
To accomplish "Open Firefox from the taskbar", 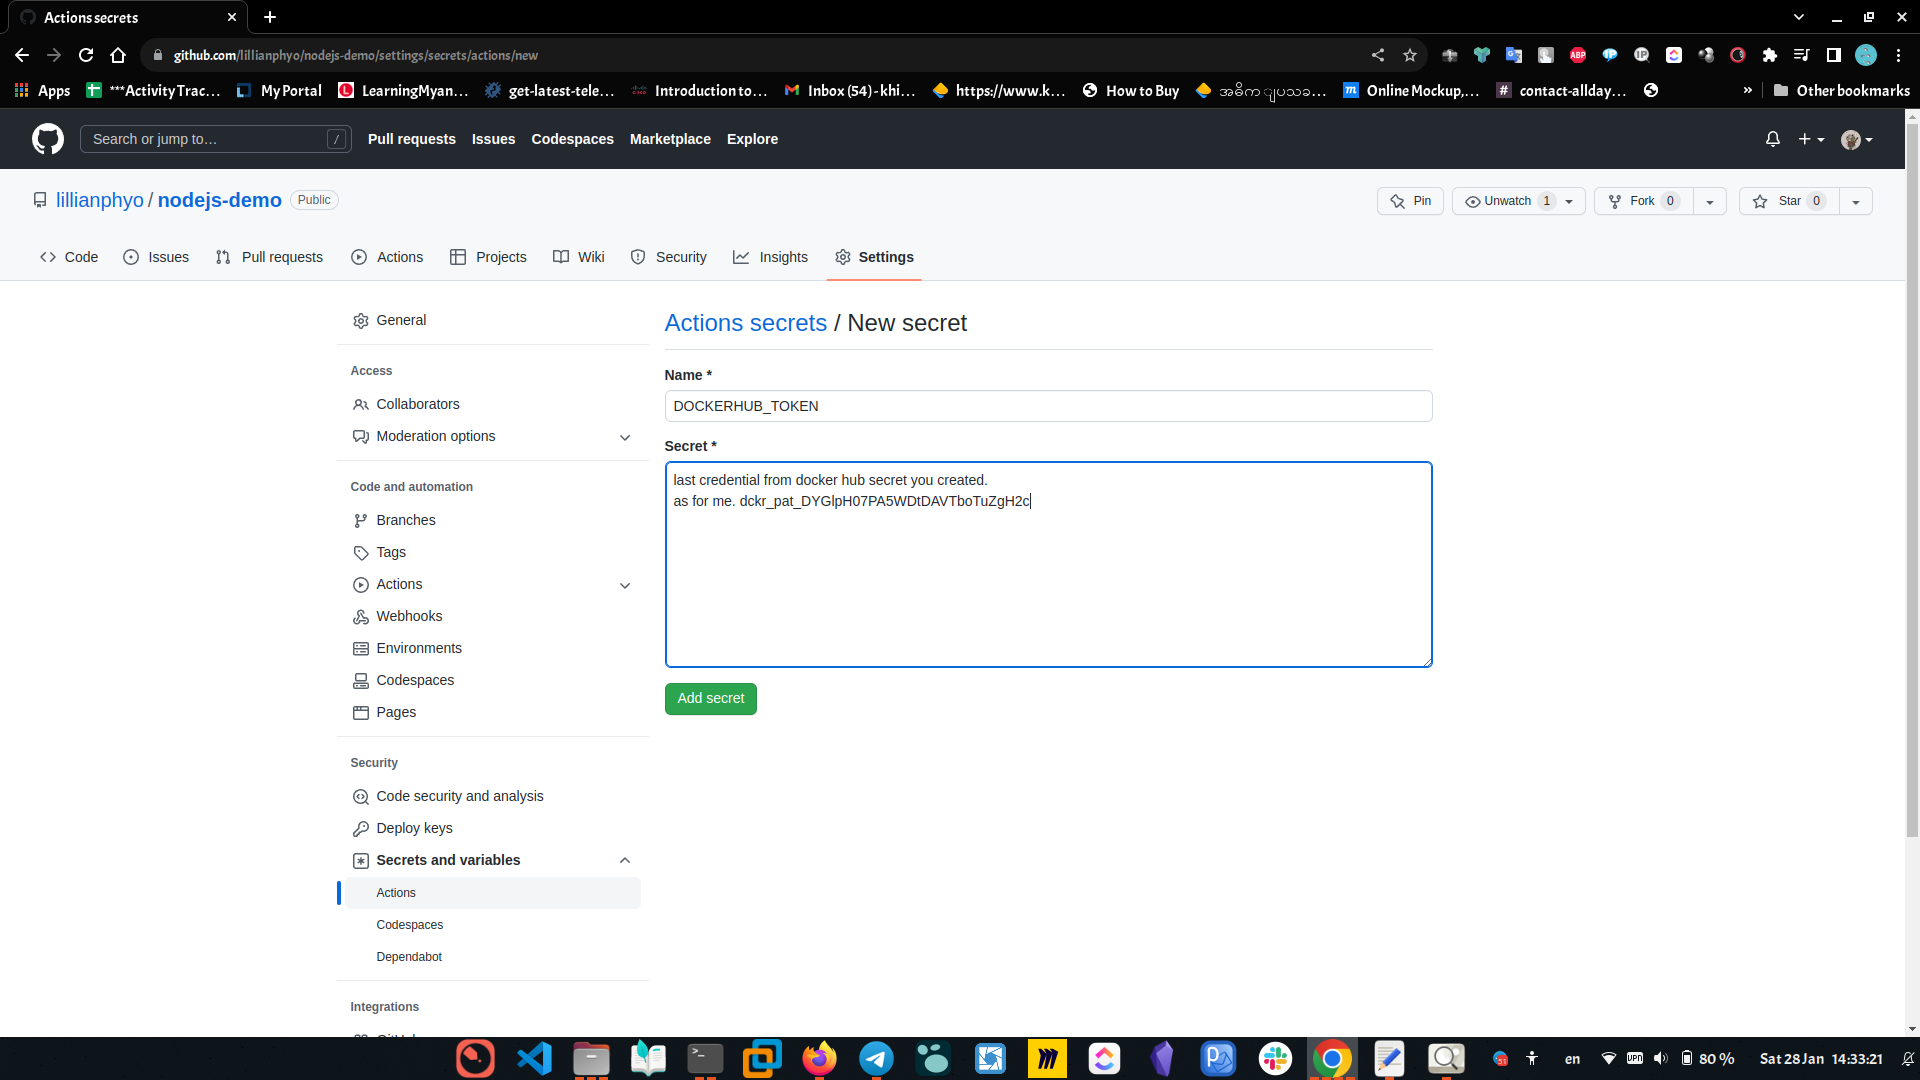I will (x=819, y=1058).
